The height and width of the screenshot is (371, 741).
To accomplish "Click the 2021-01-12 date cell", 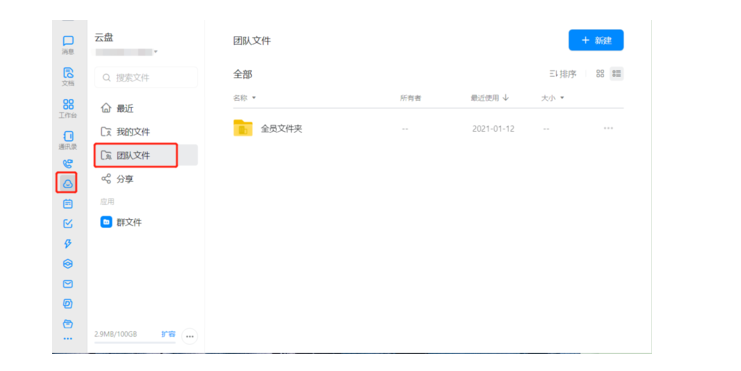I will 493,129.
